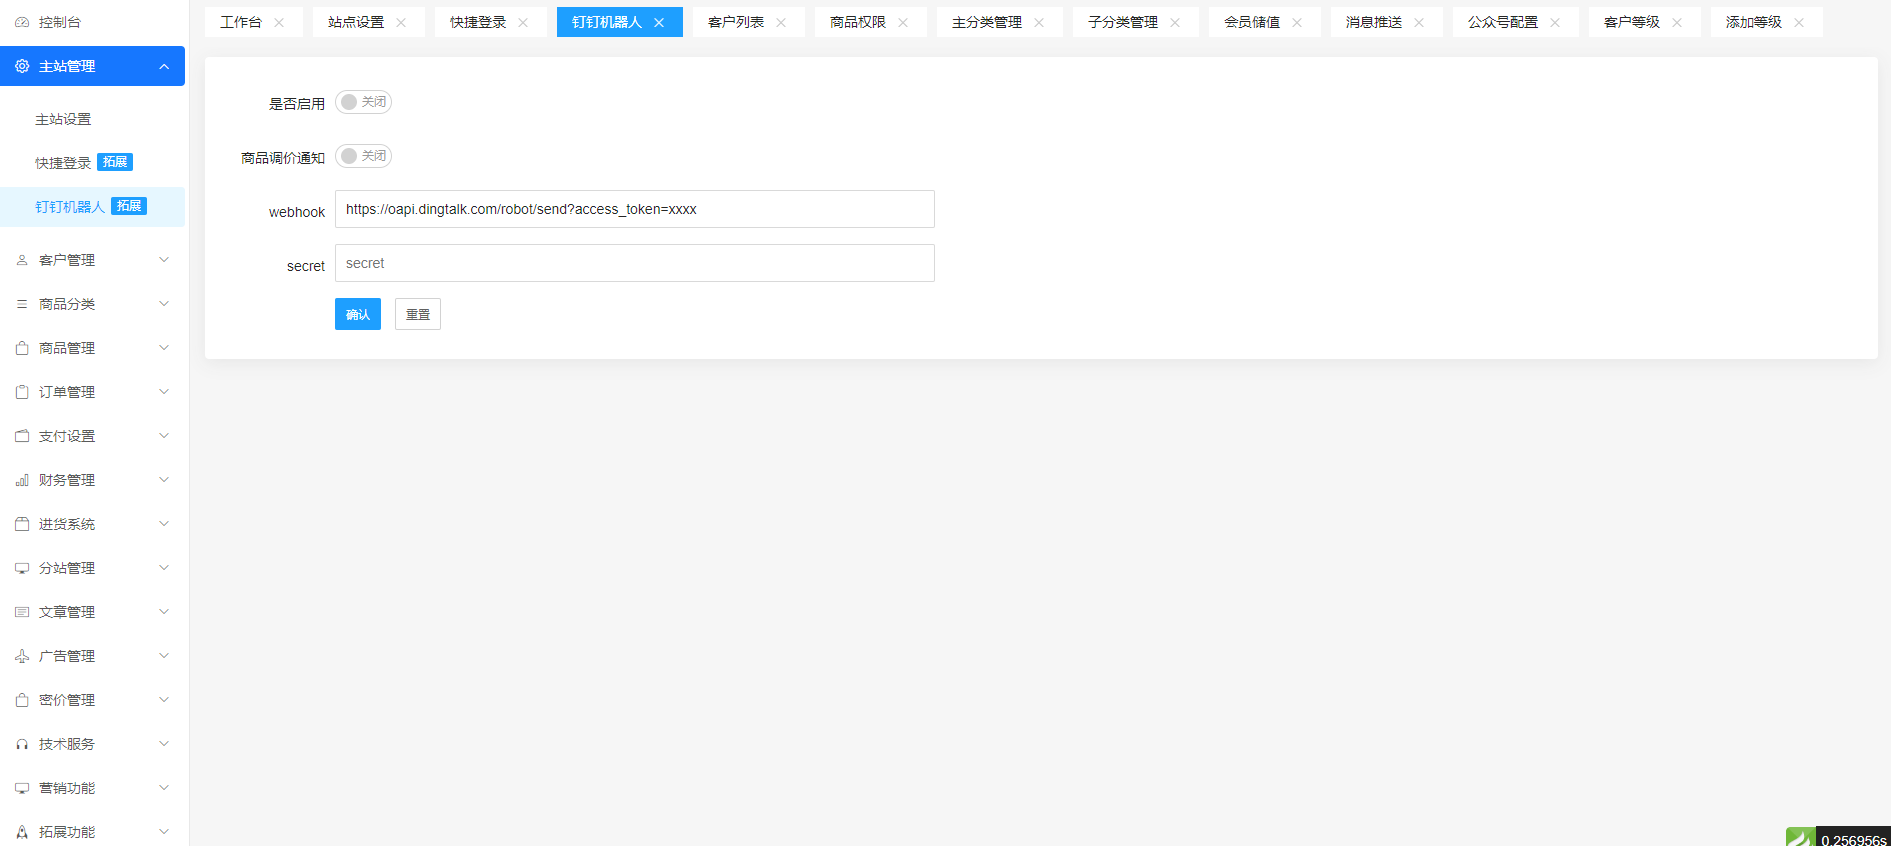Screen dimensions: 1891x846
Task: Click the 文章管理 document icon
Action: tap(22, 612)
